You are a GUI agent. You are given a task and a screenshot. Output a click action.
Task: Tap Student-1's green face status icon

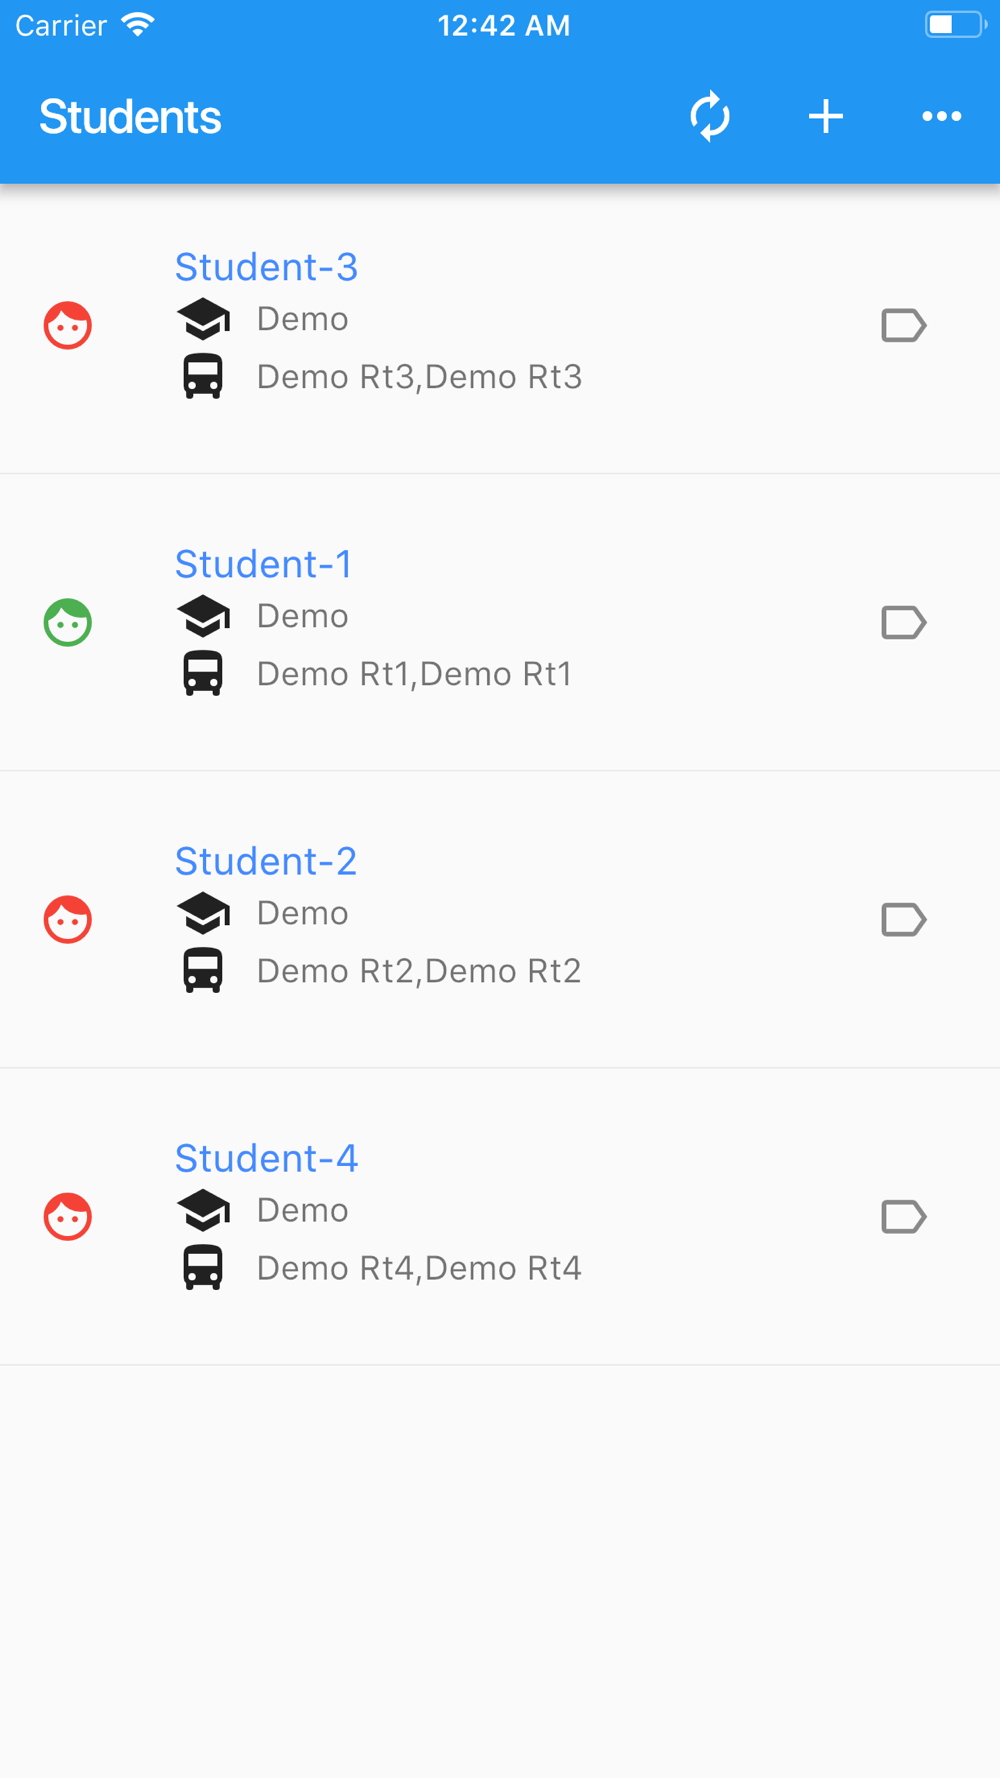(68, 622)
